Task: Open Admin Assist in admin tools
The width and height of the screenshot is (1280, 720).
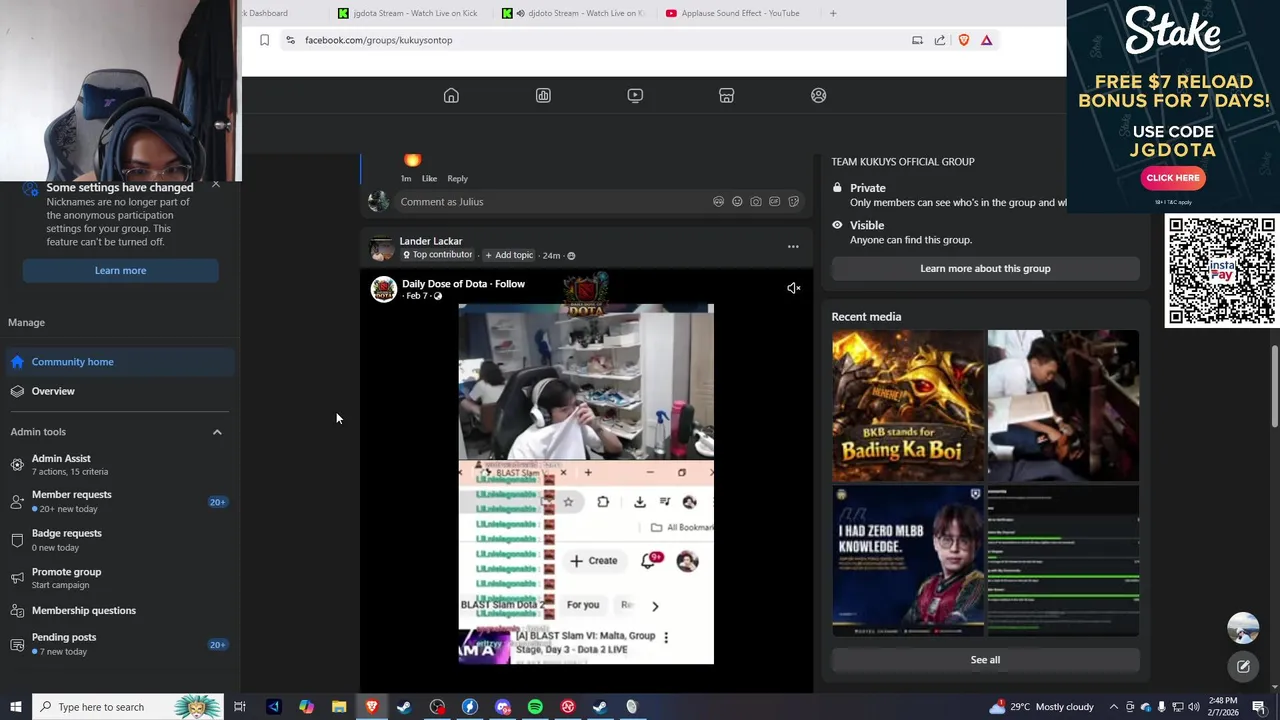Action: [x=120, y=464]
